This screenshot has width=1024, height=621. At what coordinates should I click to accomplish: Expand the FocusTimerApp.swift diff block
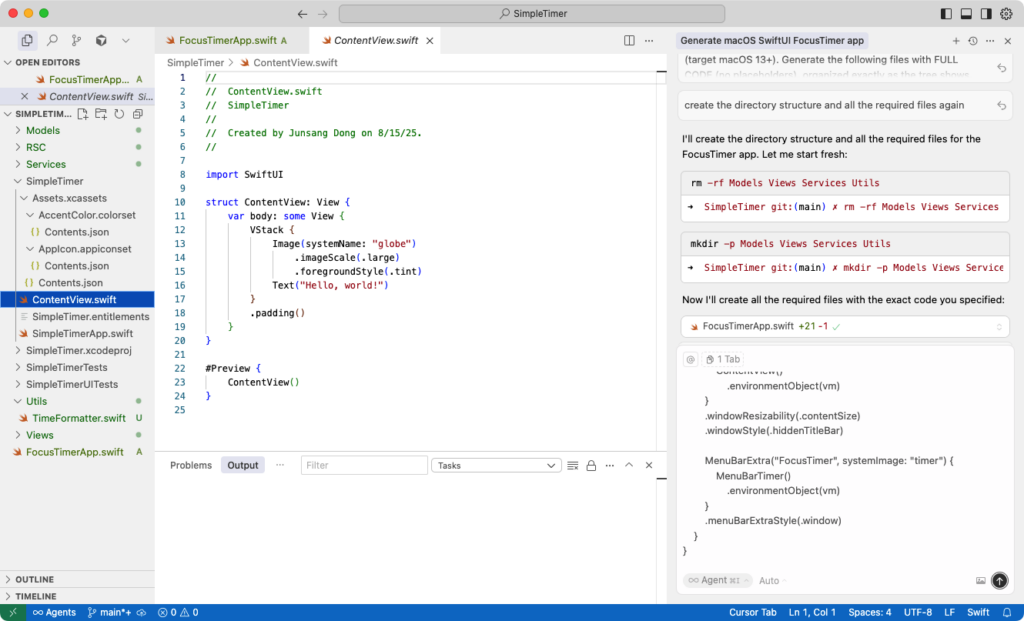(x=999, y=326)
